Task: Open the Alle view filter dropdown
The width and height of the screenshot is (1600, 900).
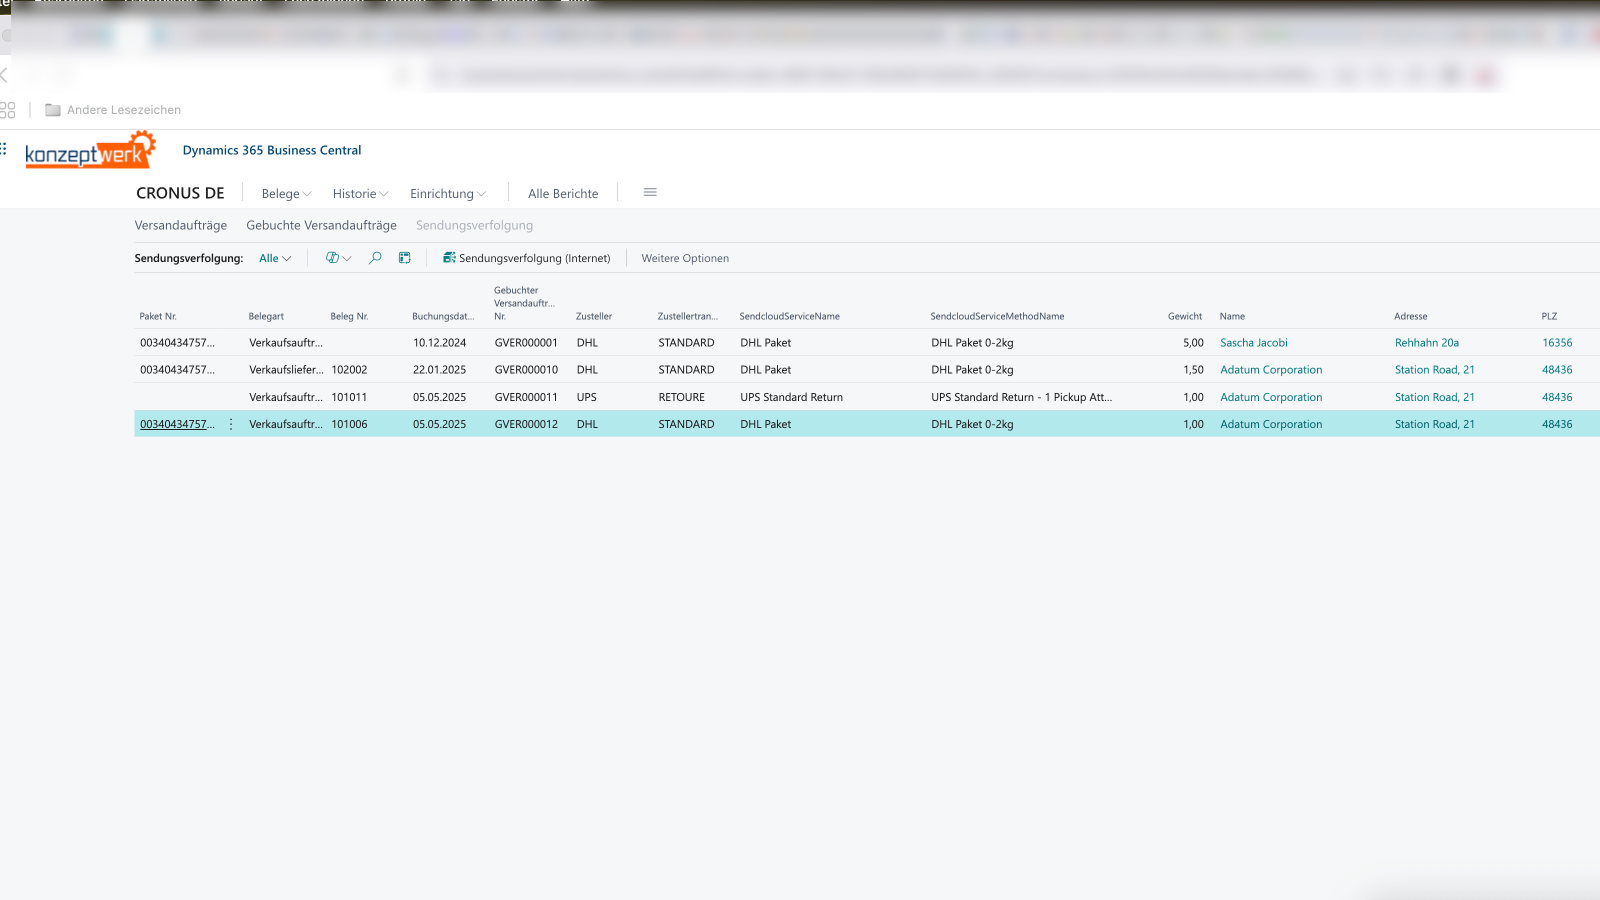Action: (x=275, y=258)
